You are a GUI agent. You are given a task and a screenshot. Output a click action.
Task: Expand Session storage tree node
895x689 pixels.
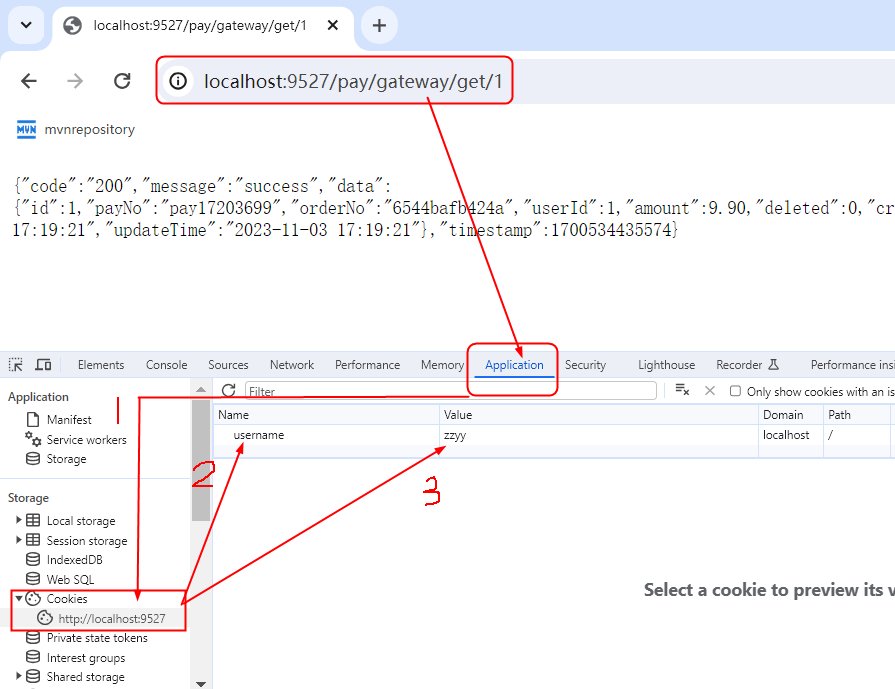(18, 540)
